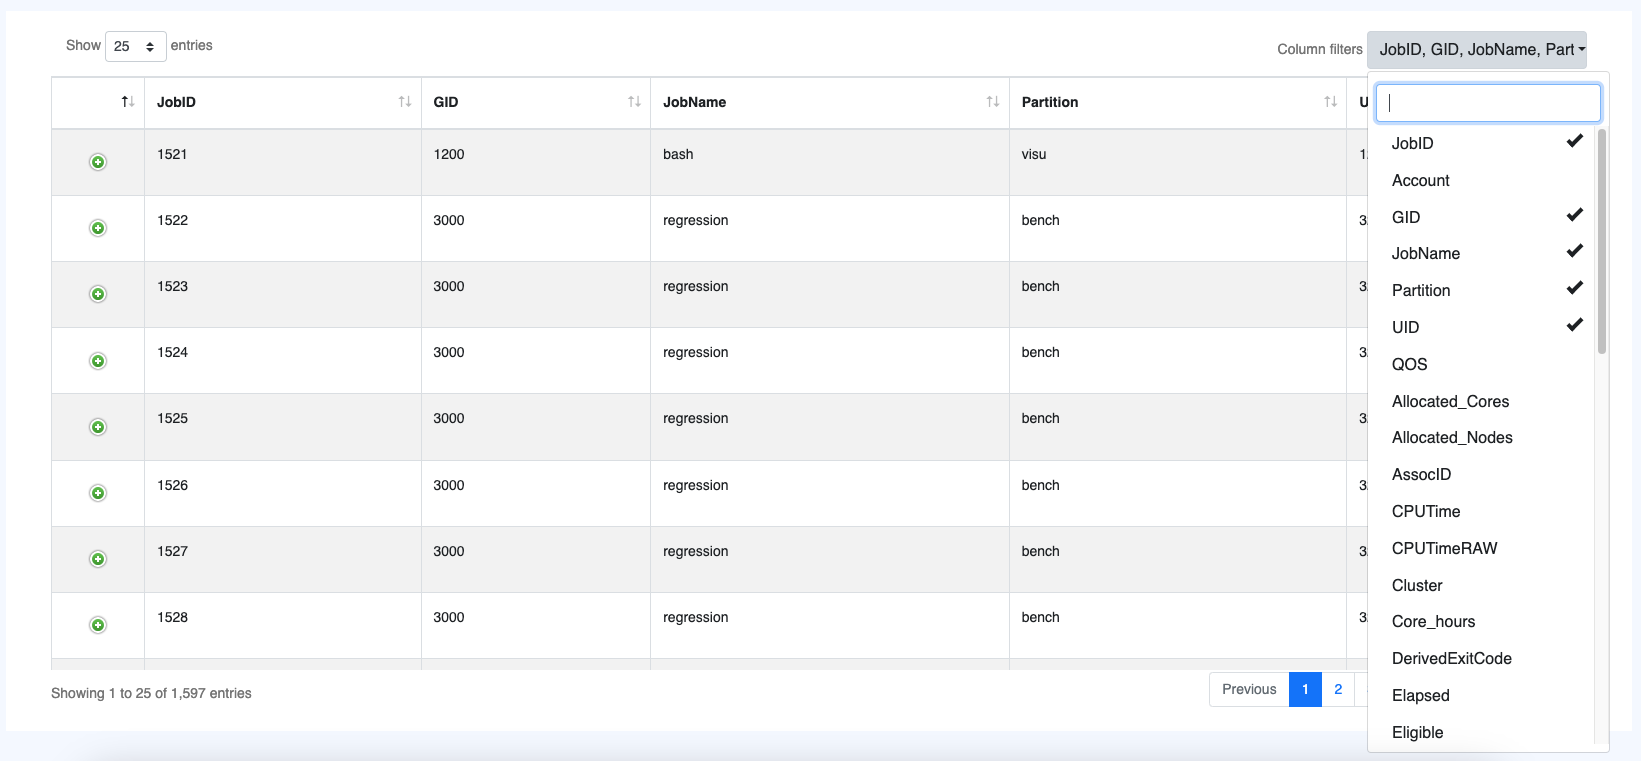Select Account in the column list
1641x761 pixels.
[x=1421, y=180]
